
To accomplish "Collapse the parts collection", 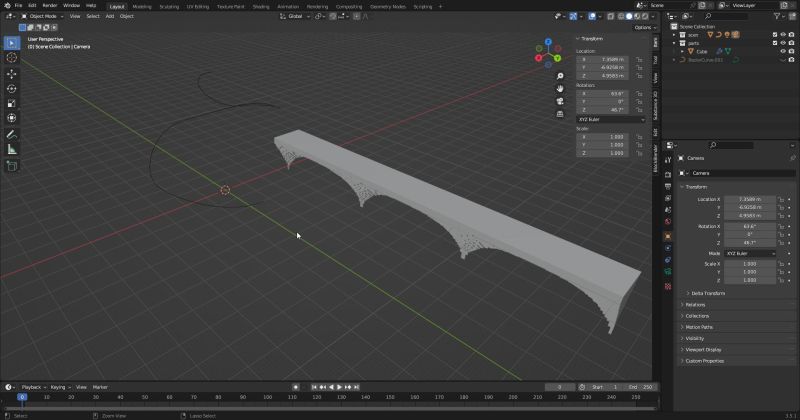I will point(674,43).
